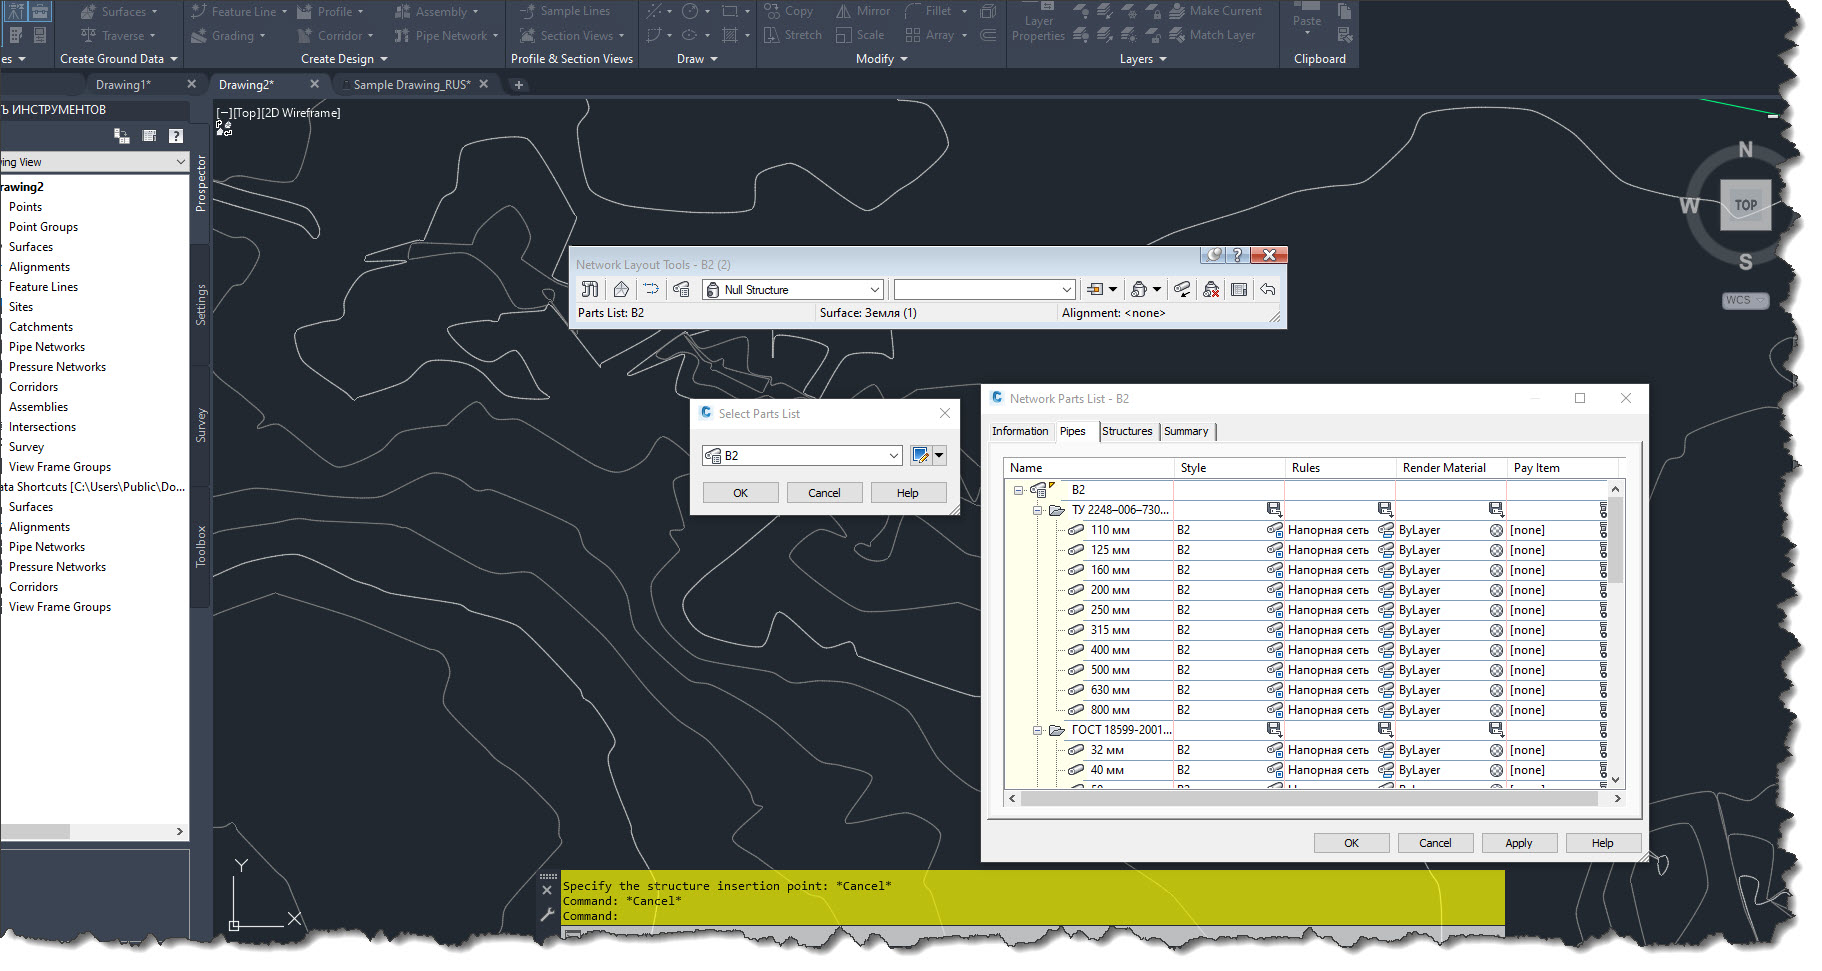Toggle Upslope/Downslope in Network Layout Tools
1822x971 pixels.
point(1182,289)
